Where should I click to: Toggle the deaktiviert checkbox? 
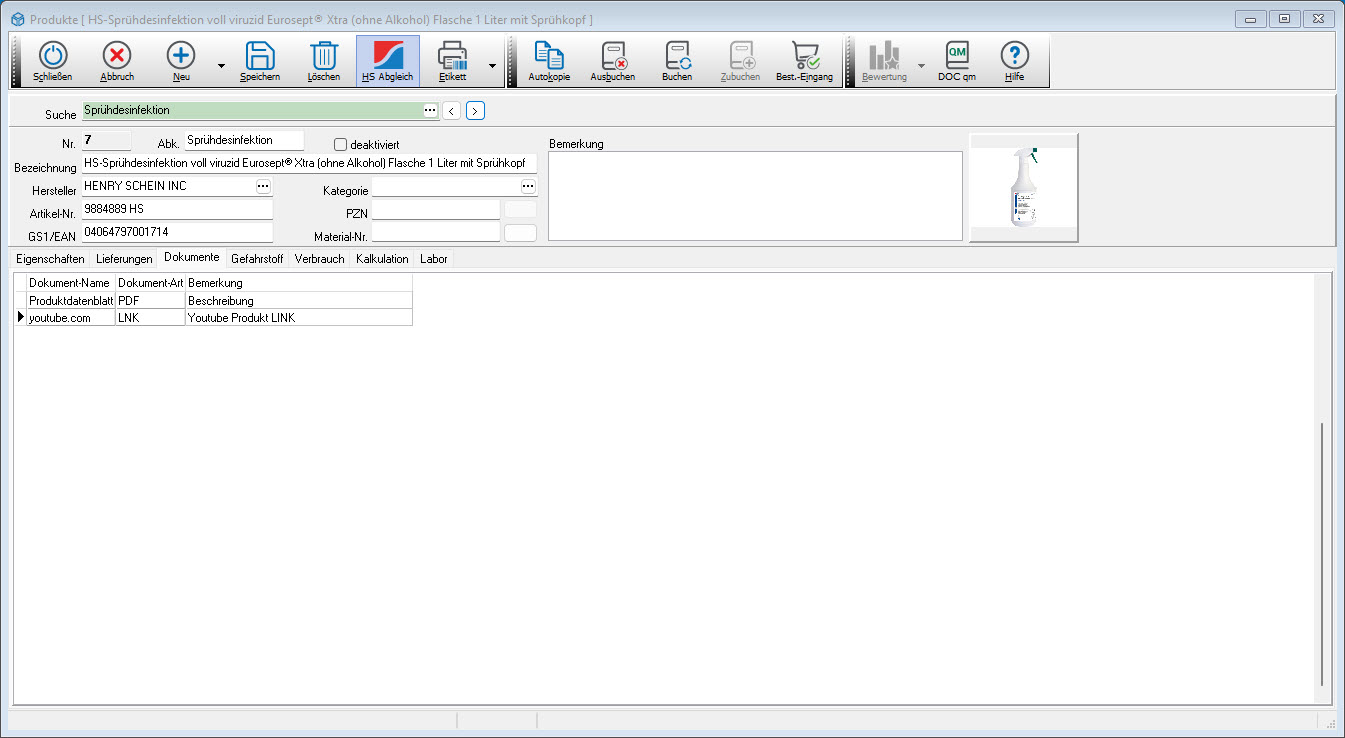point(340,145)
